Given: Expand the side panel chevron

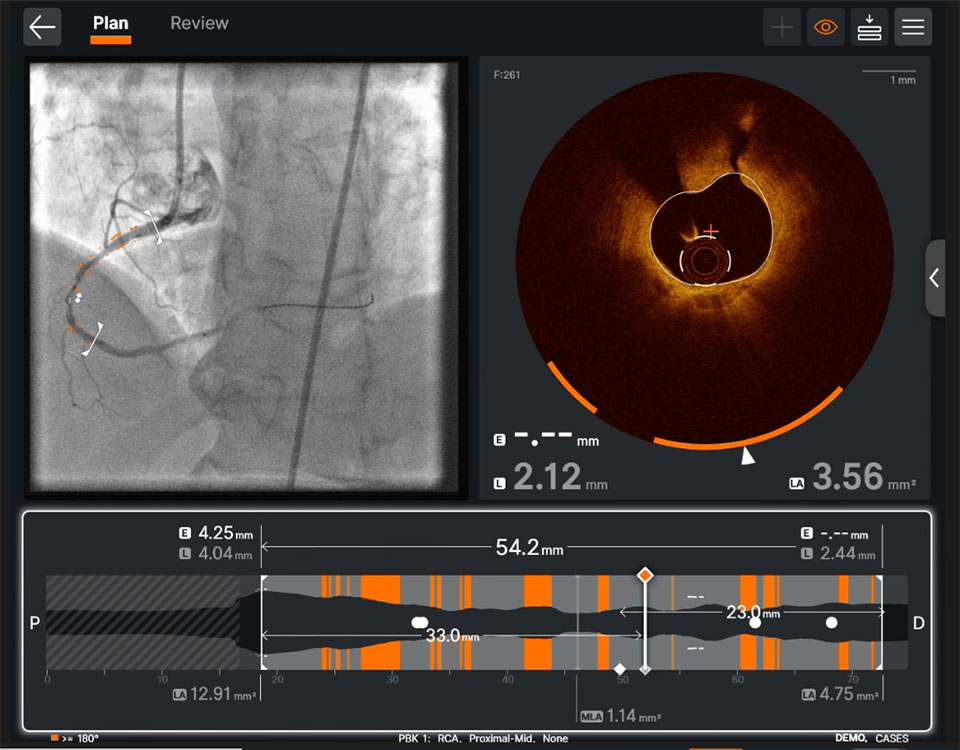Looking at the screenshot, I should 935,278.
